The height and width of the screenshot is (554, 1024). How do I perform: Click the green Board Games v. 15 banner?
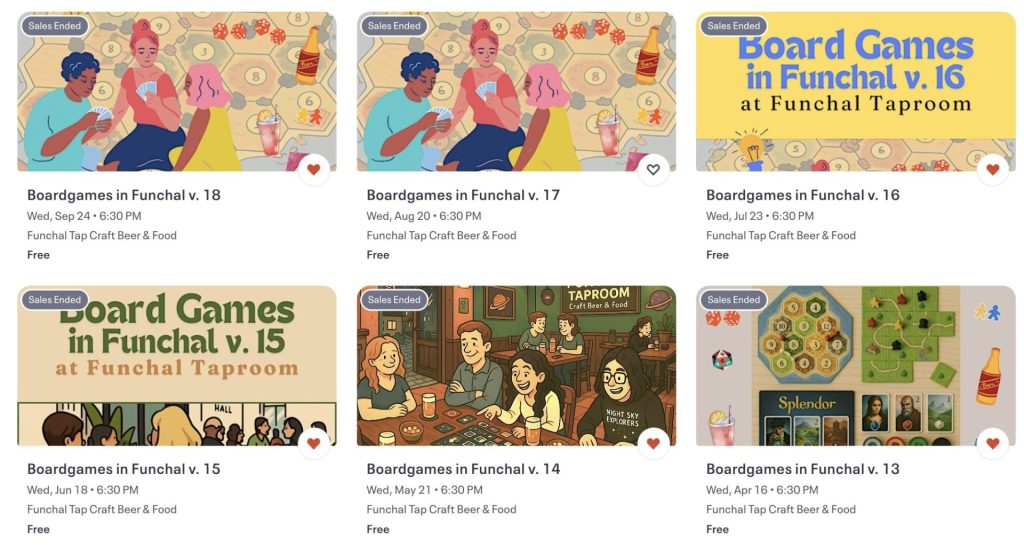pyautogui.click(x=177, y=366)
